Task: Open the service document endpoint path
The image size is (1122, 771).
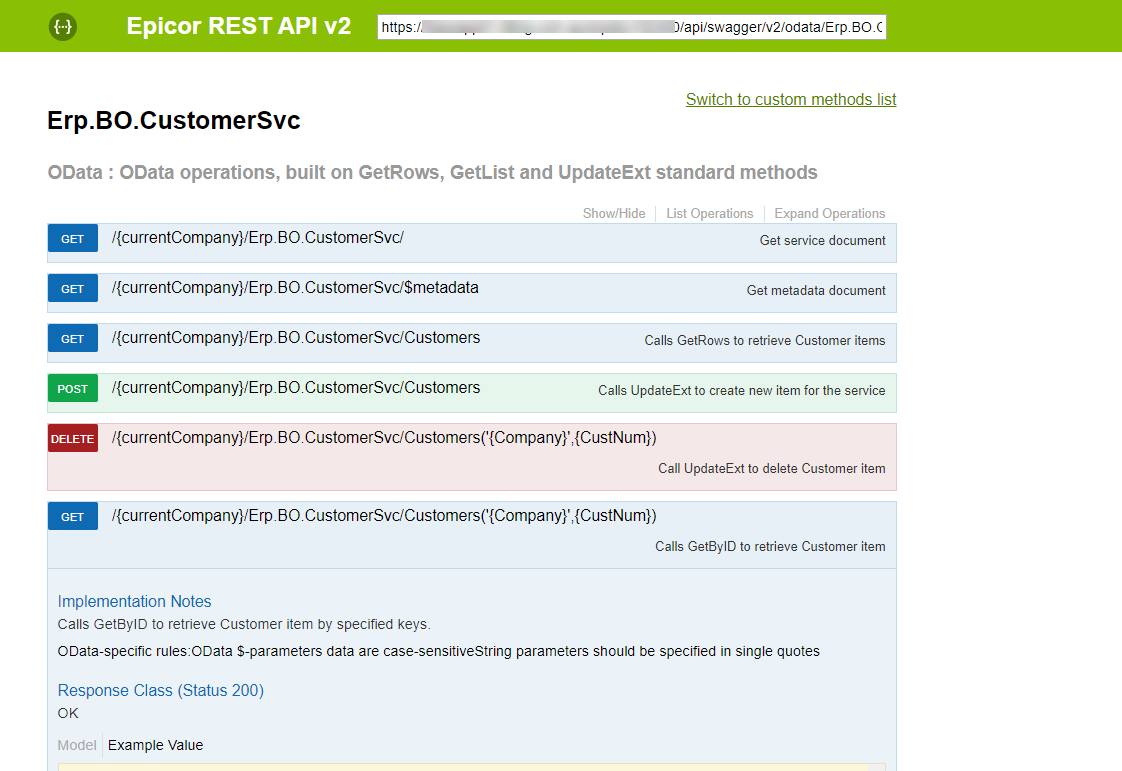Action: point(258,238)
